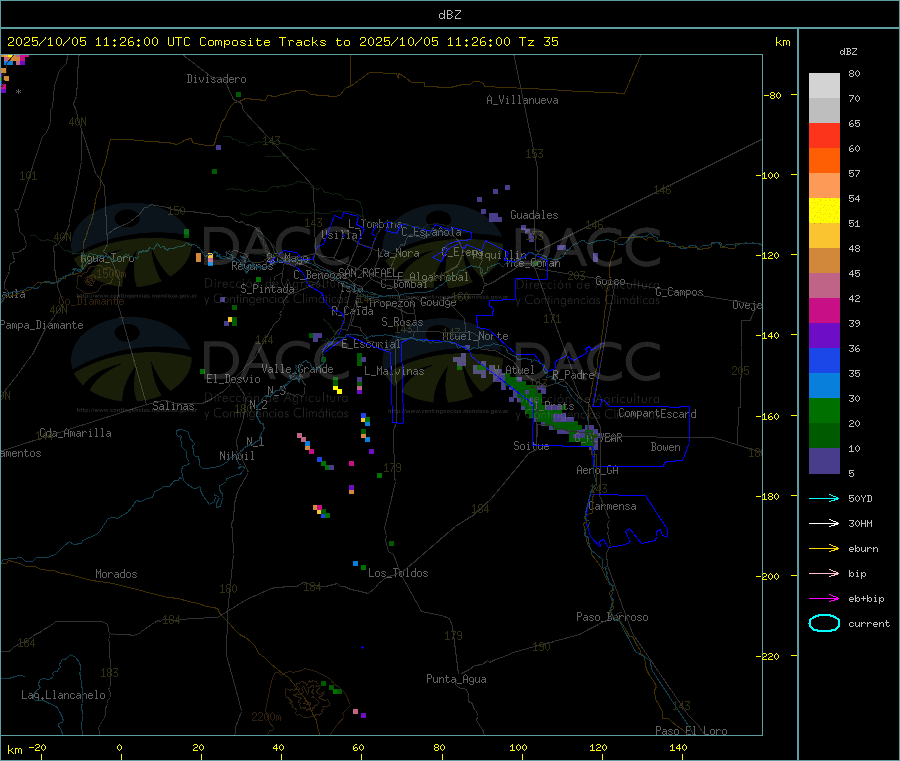Click the 'Pampa_Diamante' map label
The width and height of the screenshot is (900, 761).
42,325
